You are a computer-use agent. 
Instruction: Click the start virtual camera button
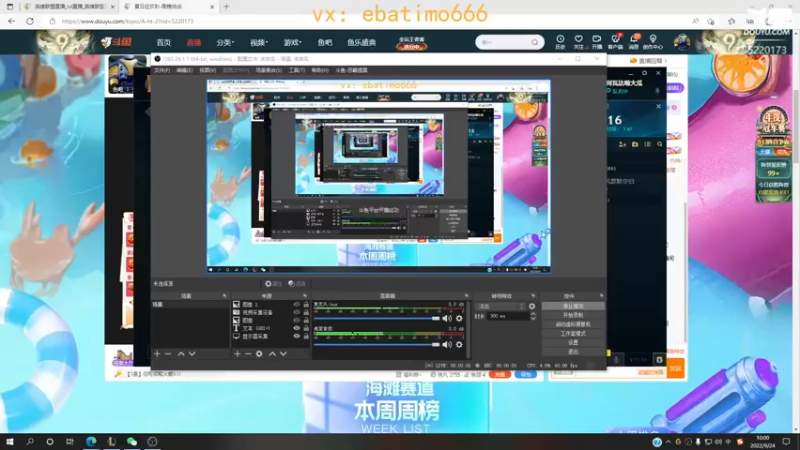[x=573, y=324]
